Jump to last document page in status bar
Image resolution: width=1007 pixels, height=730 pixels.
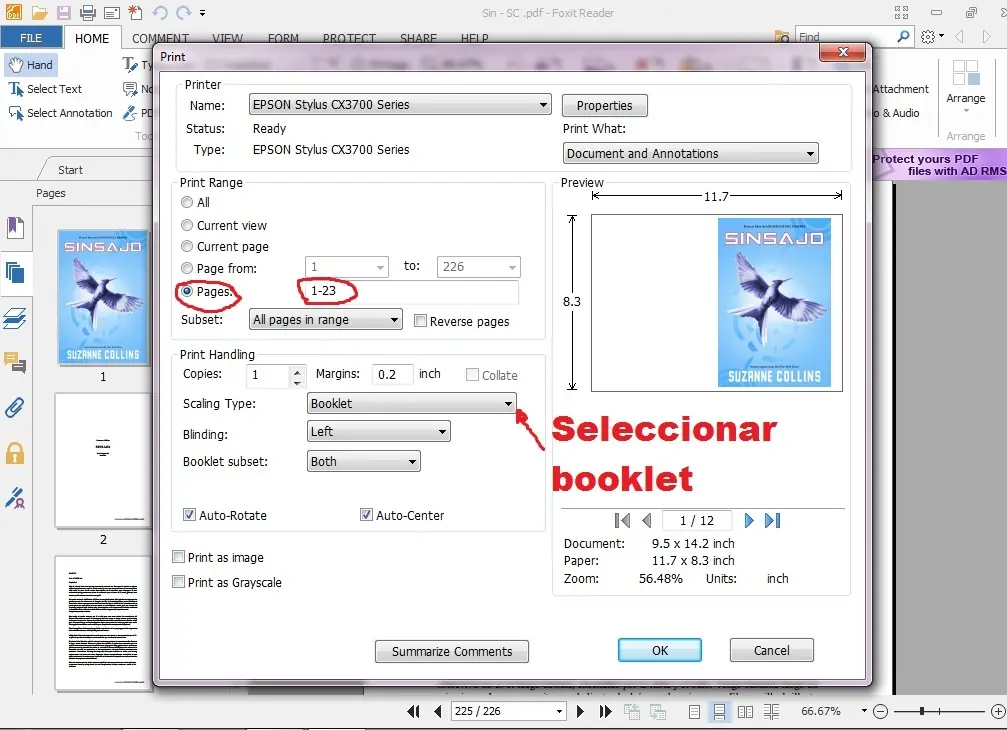point(605,711)
